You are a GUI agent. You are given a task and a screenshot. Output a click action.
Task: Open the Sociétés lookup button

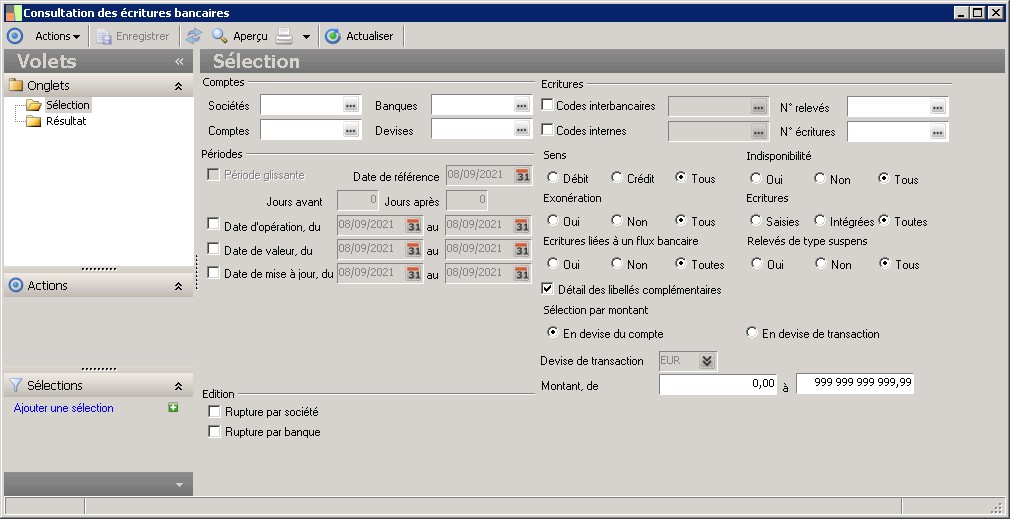(350, 106)
